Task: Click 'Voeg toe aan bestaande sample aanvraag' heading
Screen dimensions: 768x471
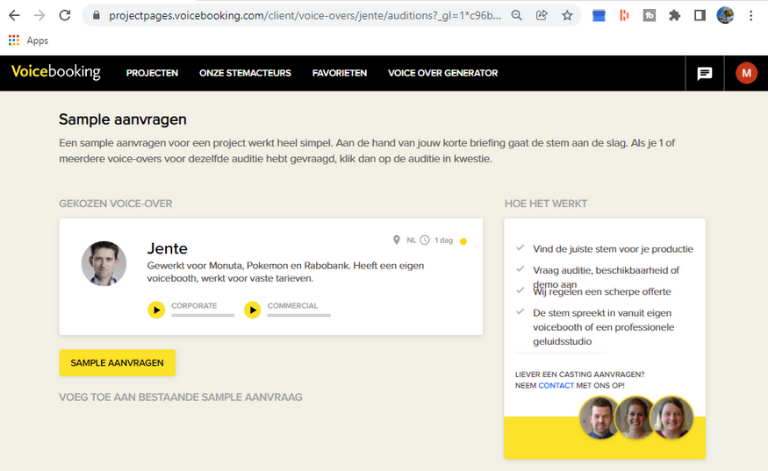Action: pos(181,397)
